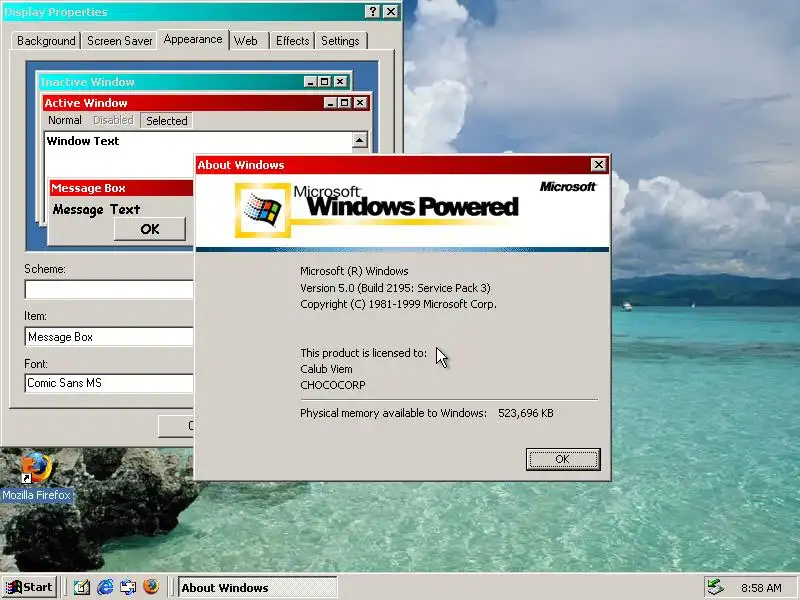The width and height of the screenshot is (800, 600).
Task: Open the Font combo box showing Comic Sans MS
Action: (109, 383)
